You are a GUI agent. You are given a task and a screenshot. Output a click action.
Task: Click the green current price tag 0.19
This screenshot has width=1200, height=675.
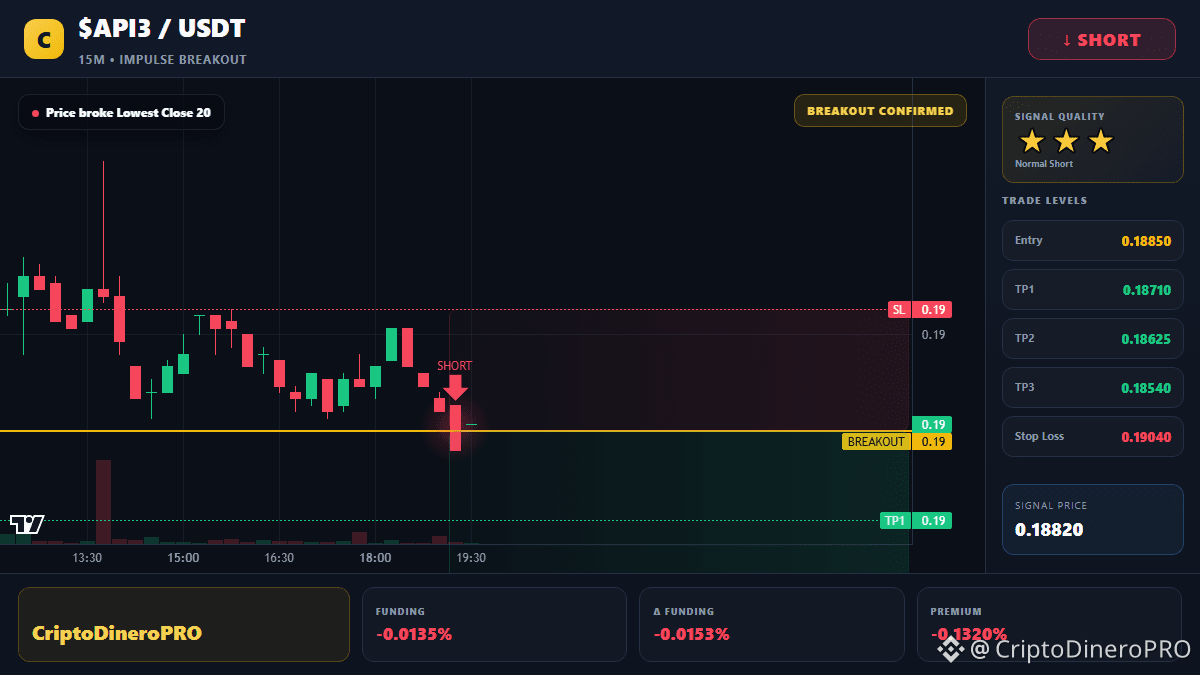pyautogui.click(x=932, y=424)
